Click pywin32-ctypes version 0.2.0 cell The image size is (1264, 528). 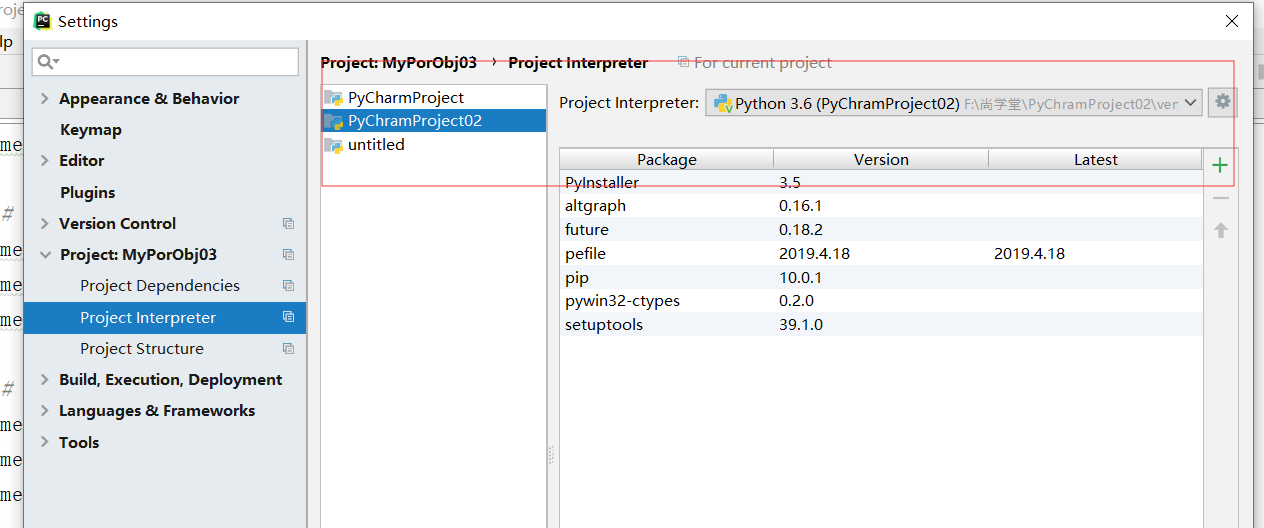(796, 301)
